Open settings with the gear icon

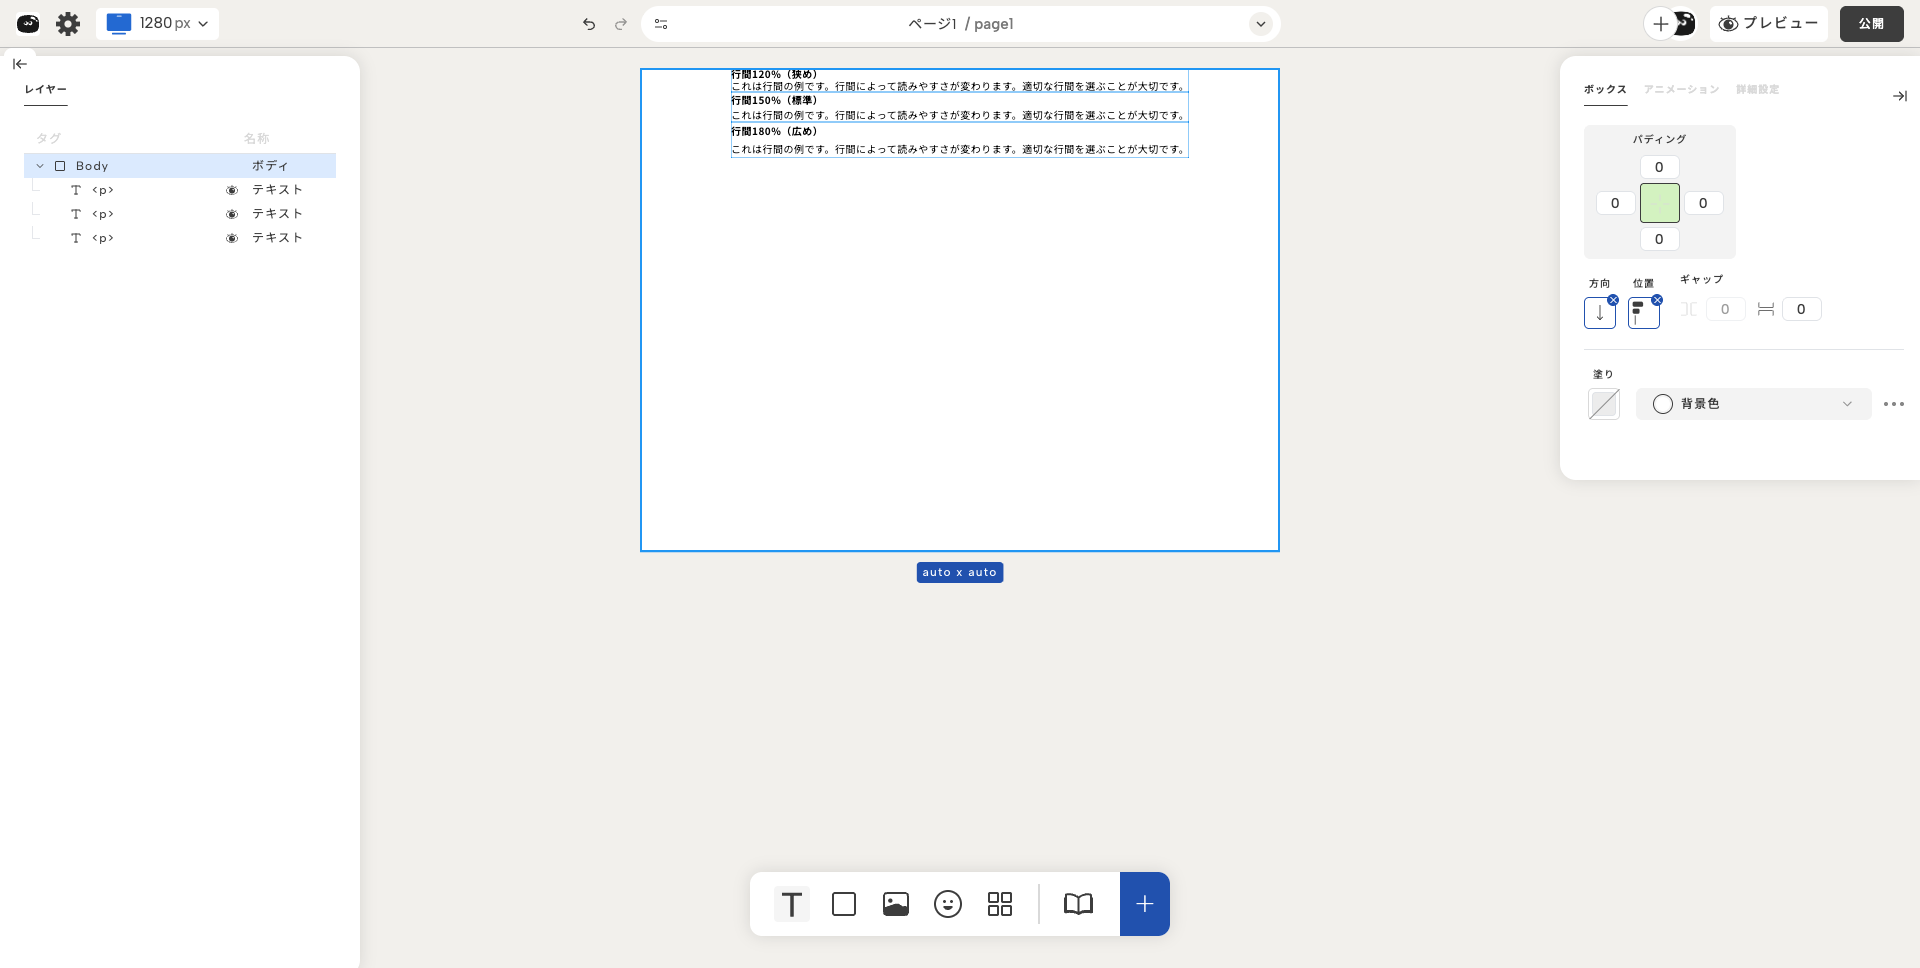68,24
